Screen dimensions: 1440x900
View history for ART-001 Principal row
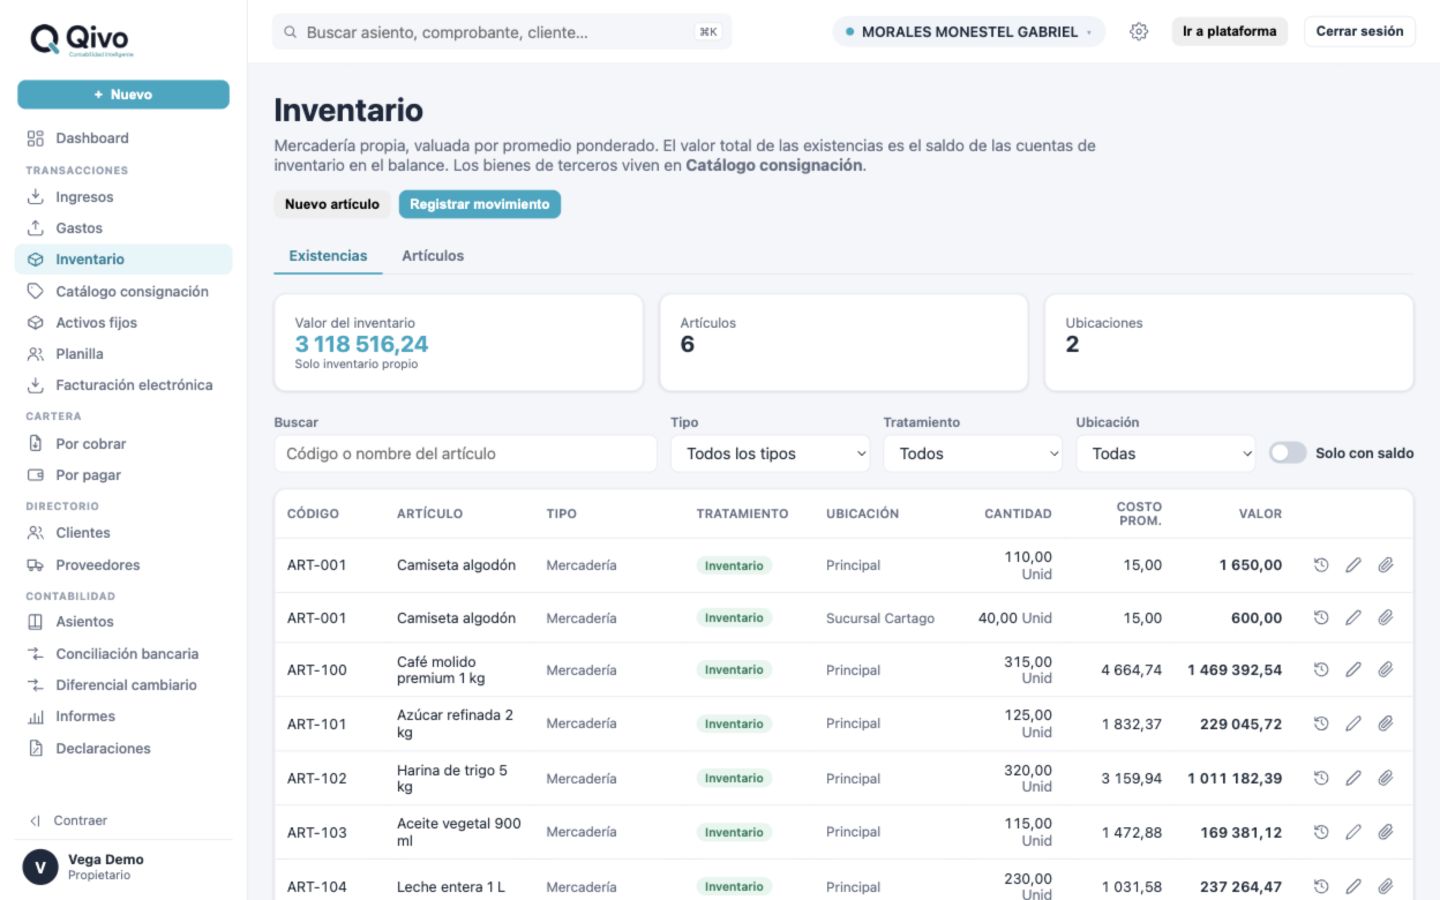pyautogui.click(x=1321, y=565)
